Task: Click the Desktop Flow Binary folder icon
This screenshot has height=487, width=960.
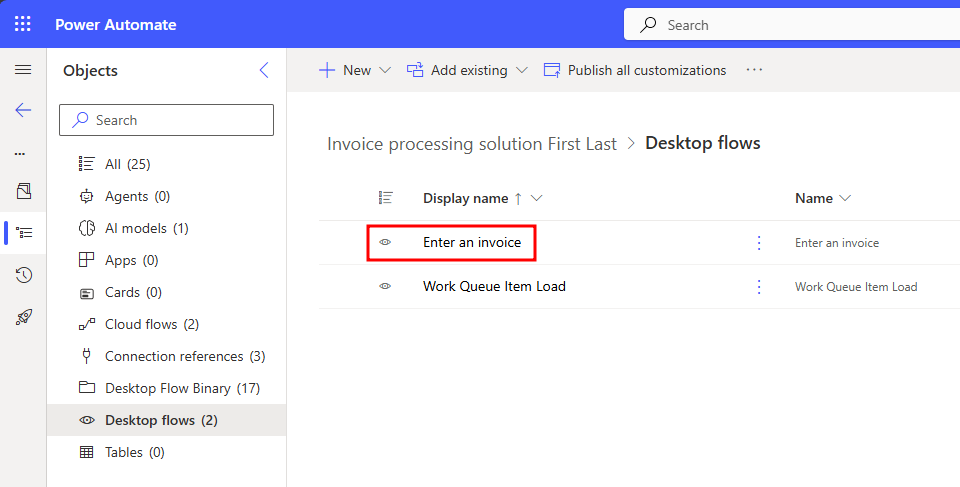Action: 87,387
